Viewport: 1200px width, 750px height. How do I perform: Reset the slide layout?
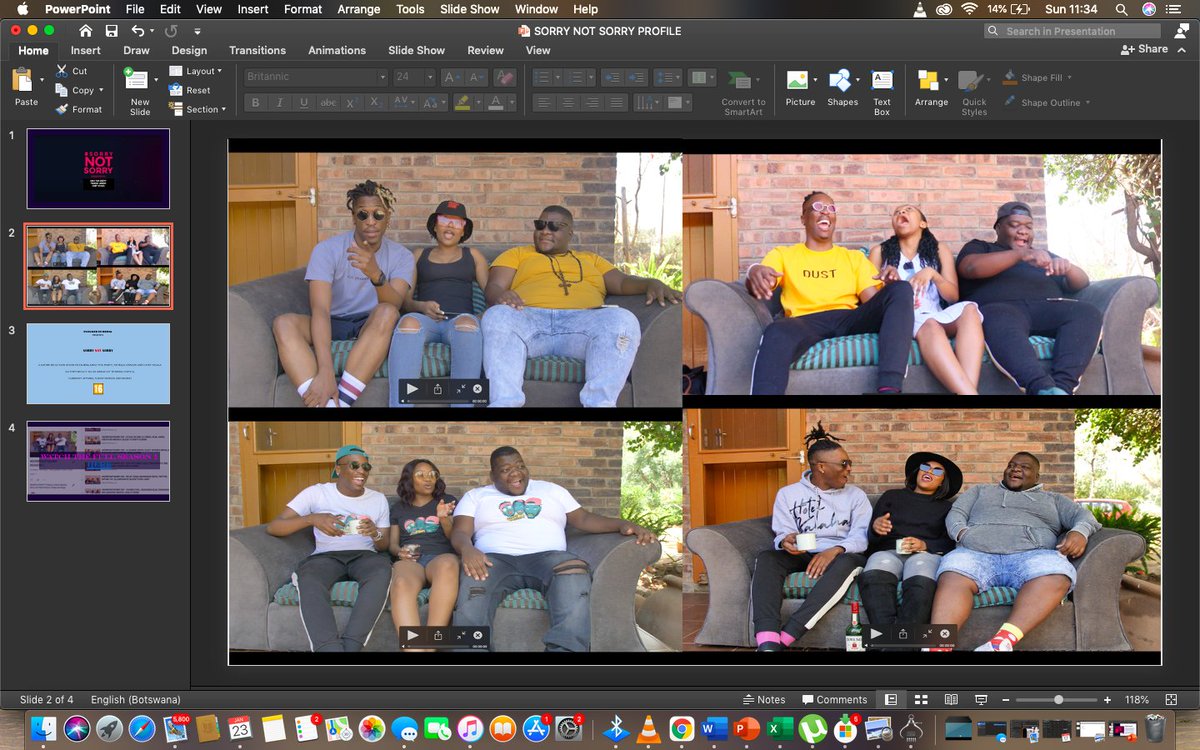(x=190, y=90)
